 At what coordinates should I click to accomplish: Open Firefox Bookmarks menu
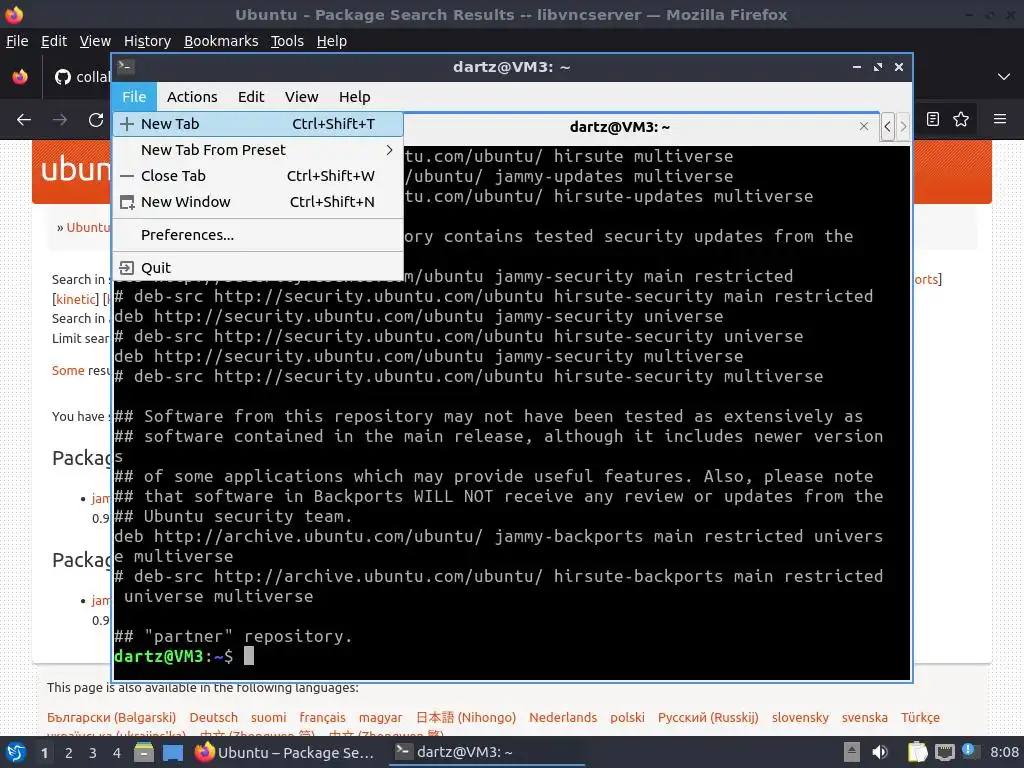(221, 41)
